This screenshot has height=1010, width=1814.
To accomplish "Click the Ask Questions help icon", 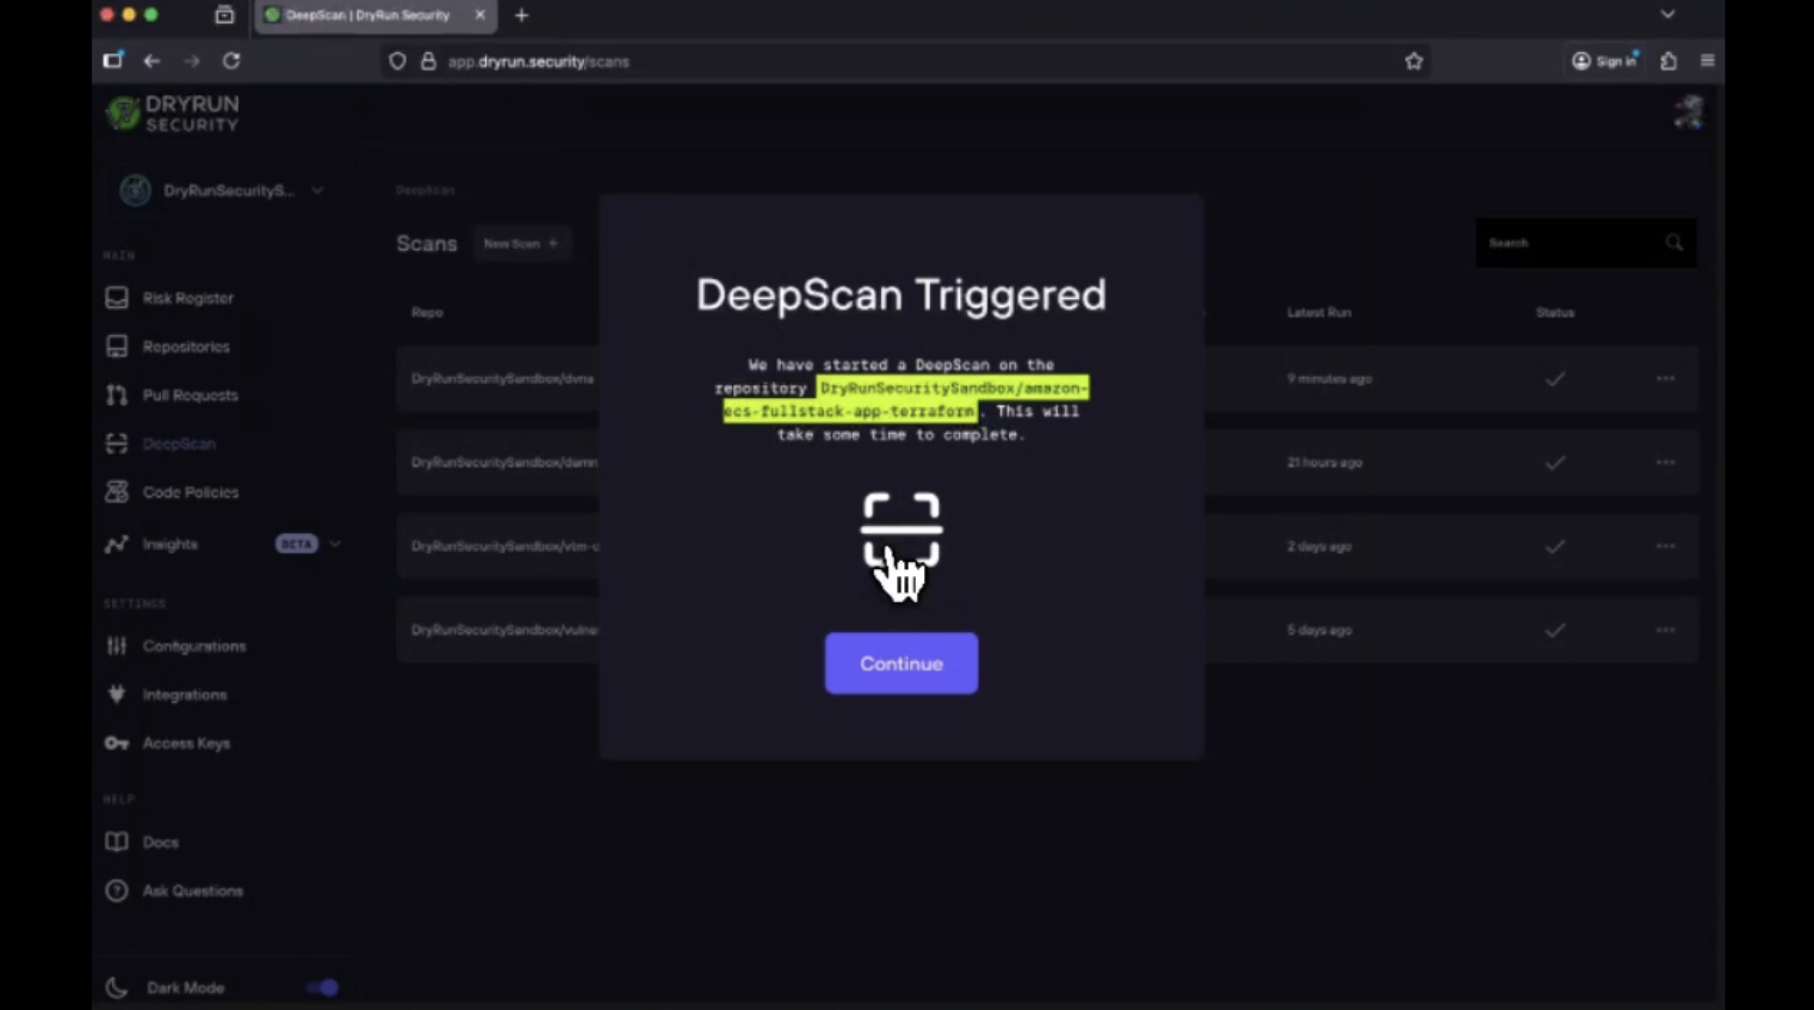I will (117, 890).
